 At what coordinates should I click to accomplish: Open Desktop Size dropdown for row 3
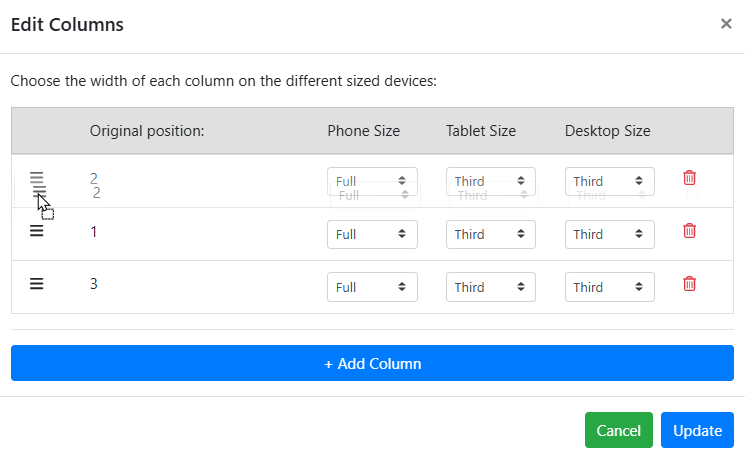pyautogui.click(x=610, y=287)
